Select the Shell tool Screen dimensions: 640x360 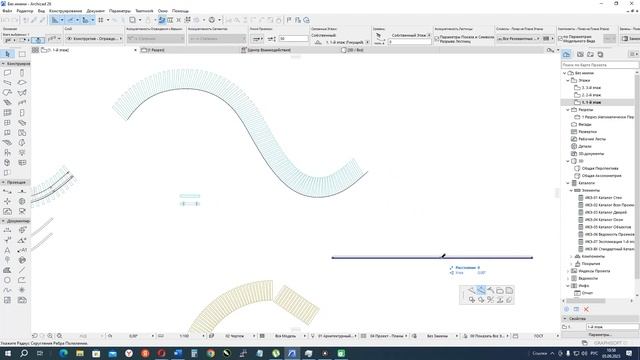22,93
